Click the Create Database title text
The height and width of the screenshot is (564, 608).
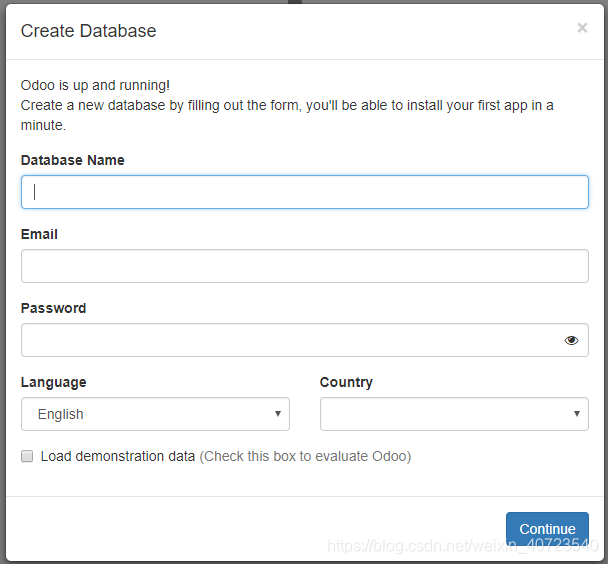[88, 31]
